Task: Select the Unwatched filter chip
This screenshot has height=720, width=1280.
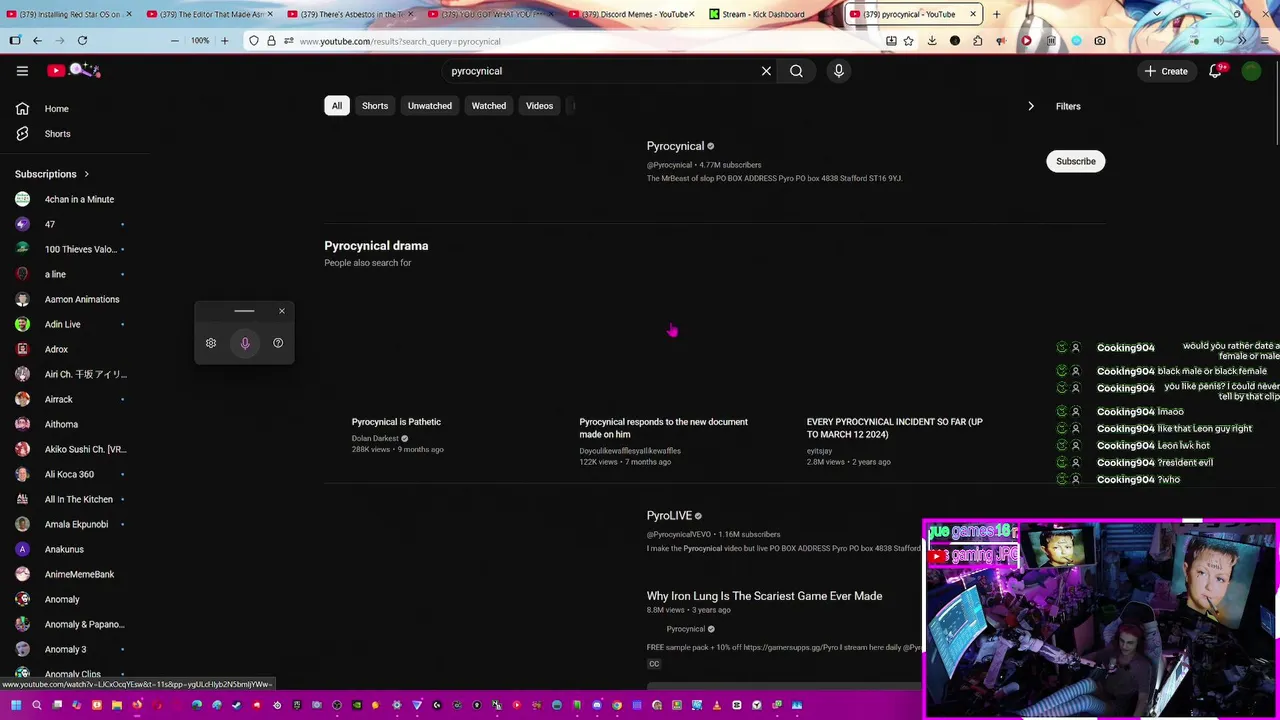Action: click(x=430, y=106)
